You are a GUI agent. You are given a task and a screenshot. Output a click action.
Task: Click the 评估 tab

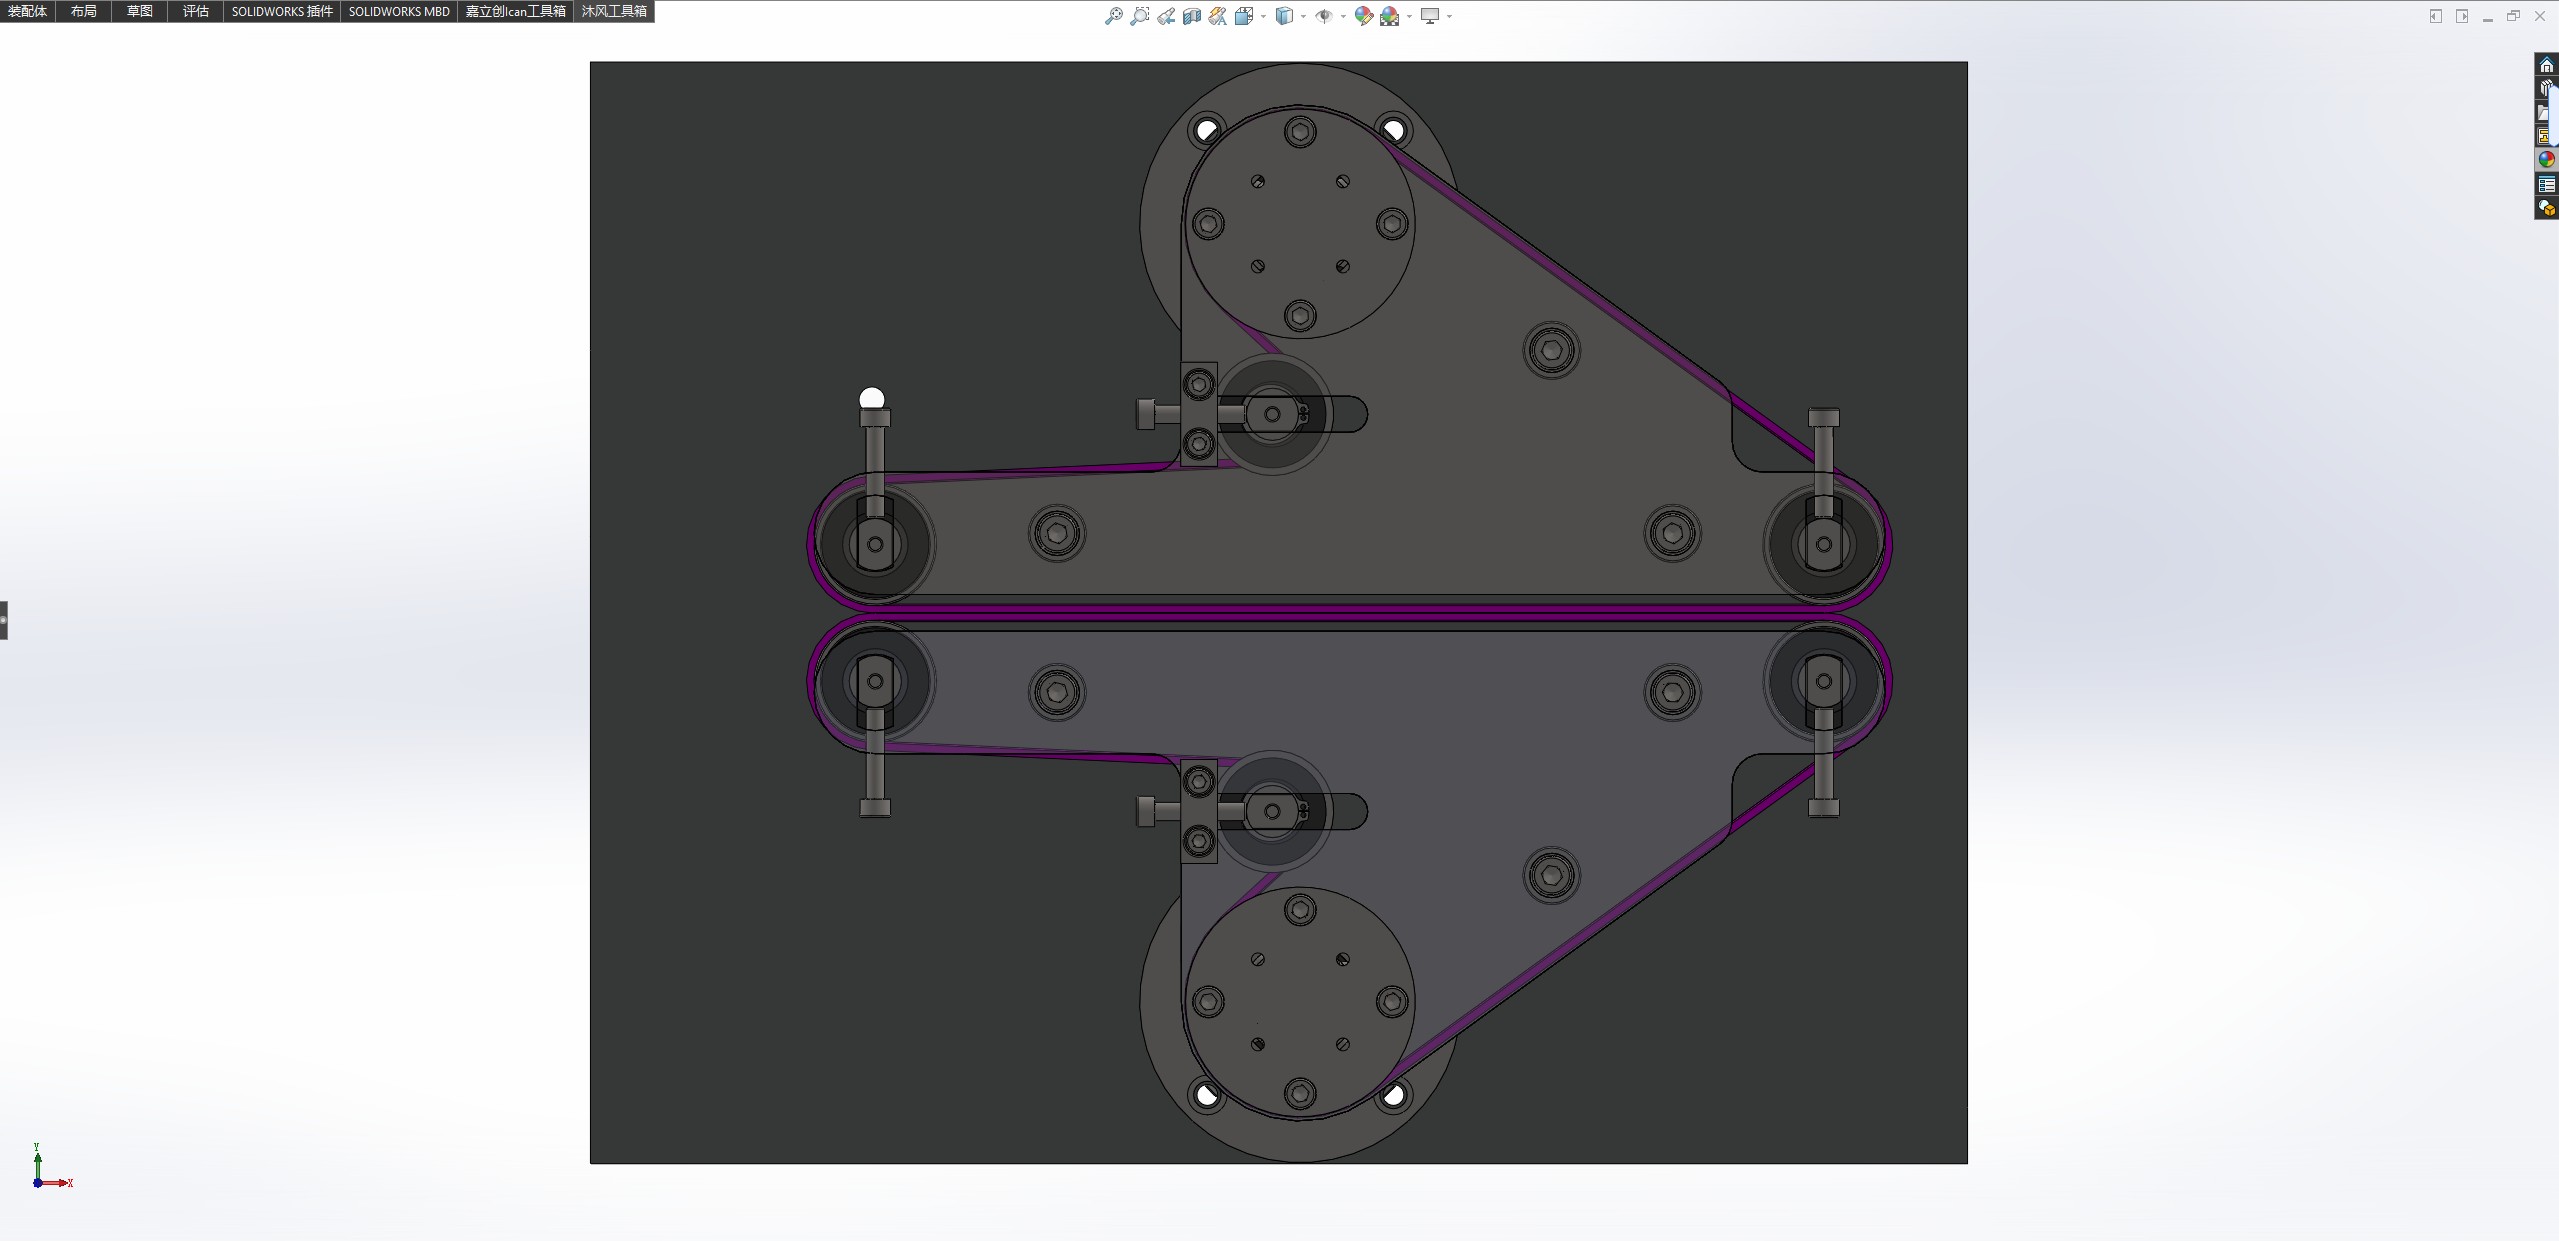[196, 11]
